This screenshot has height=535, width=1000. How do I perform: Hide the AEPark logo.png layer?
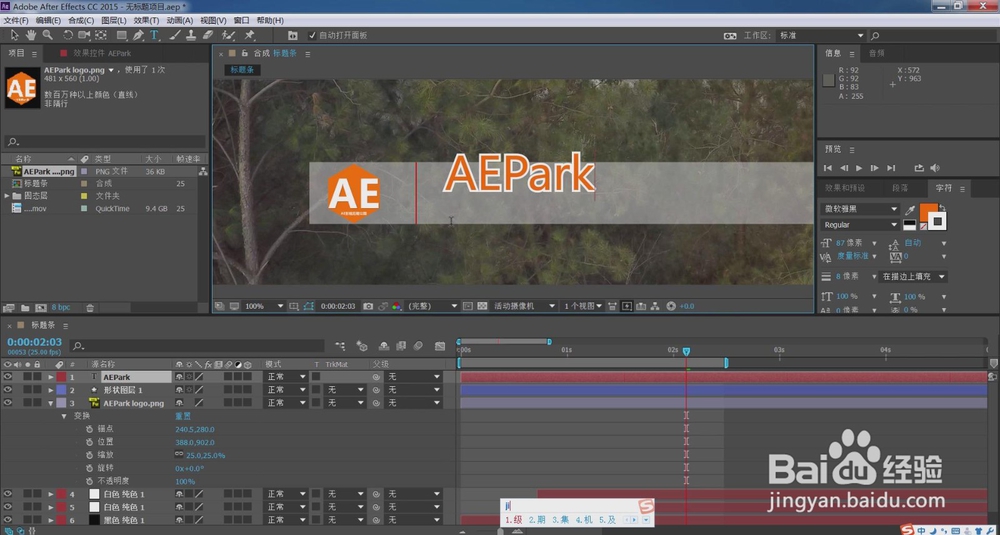[x=8, y=403]
